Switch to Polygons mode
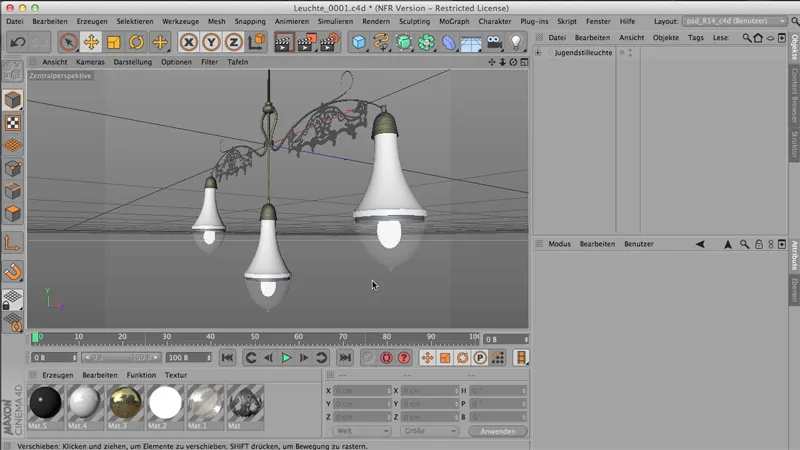This screenshot has width=800, height=450. tap(13, 213)
